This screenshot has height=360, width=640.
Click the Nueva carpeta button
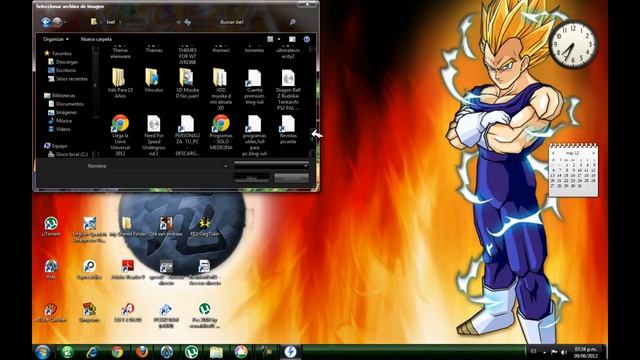point(96,39)
